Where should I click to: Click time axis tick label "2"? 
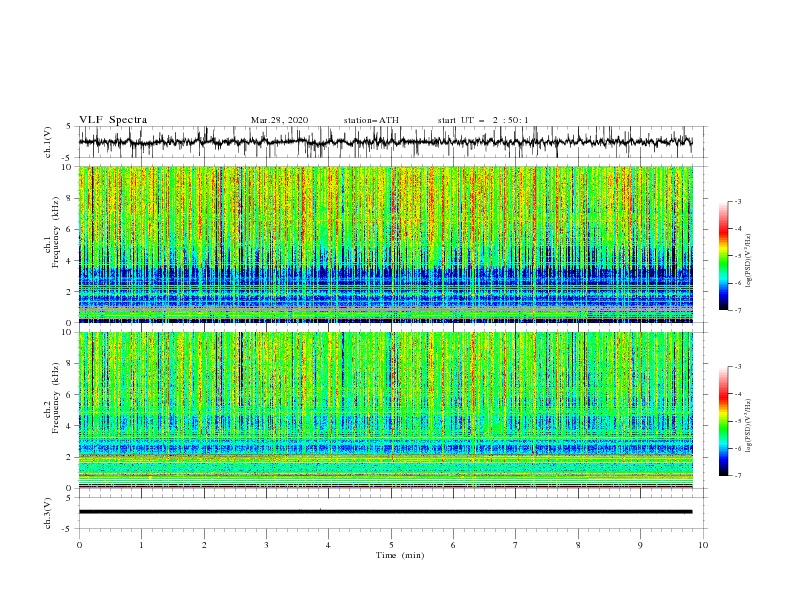204,545
